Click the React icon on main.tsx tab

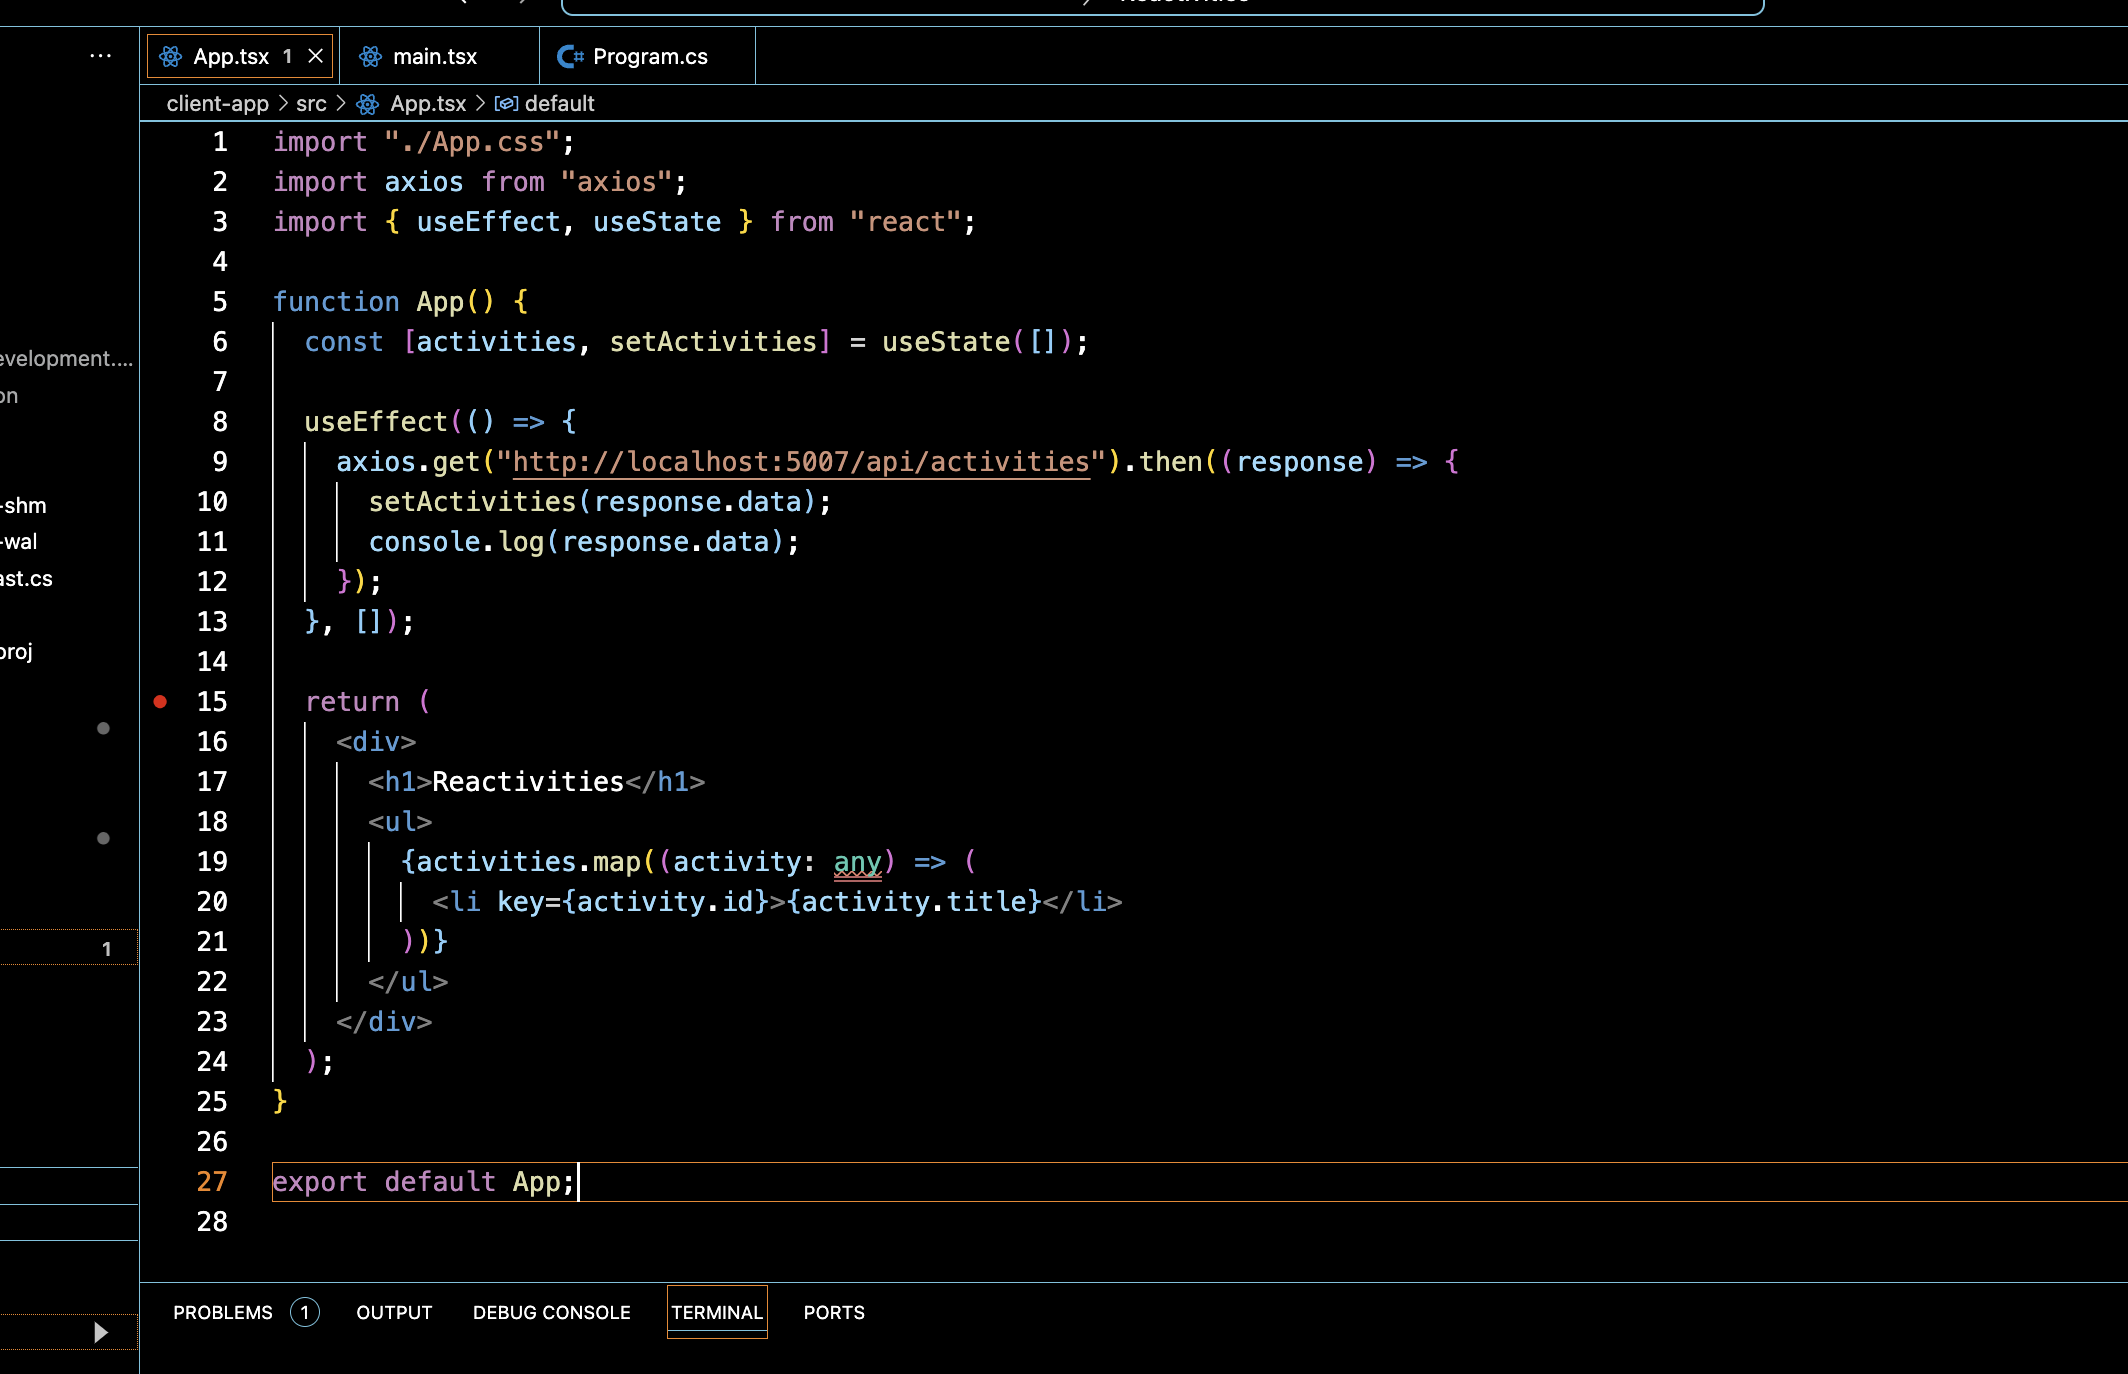coord(371,56)
